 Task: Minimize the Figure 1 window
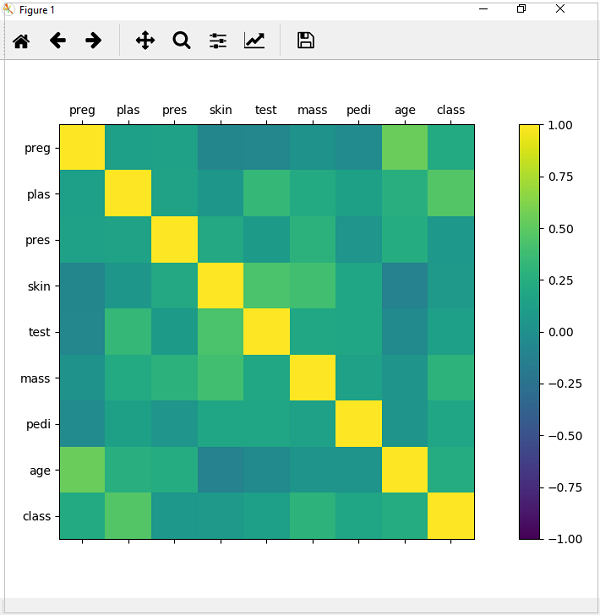(484, 9)
